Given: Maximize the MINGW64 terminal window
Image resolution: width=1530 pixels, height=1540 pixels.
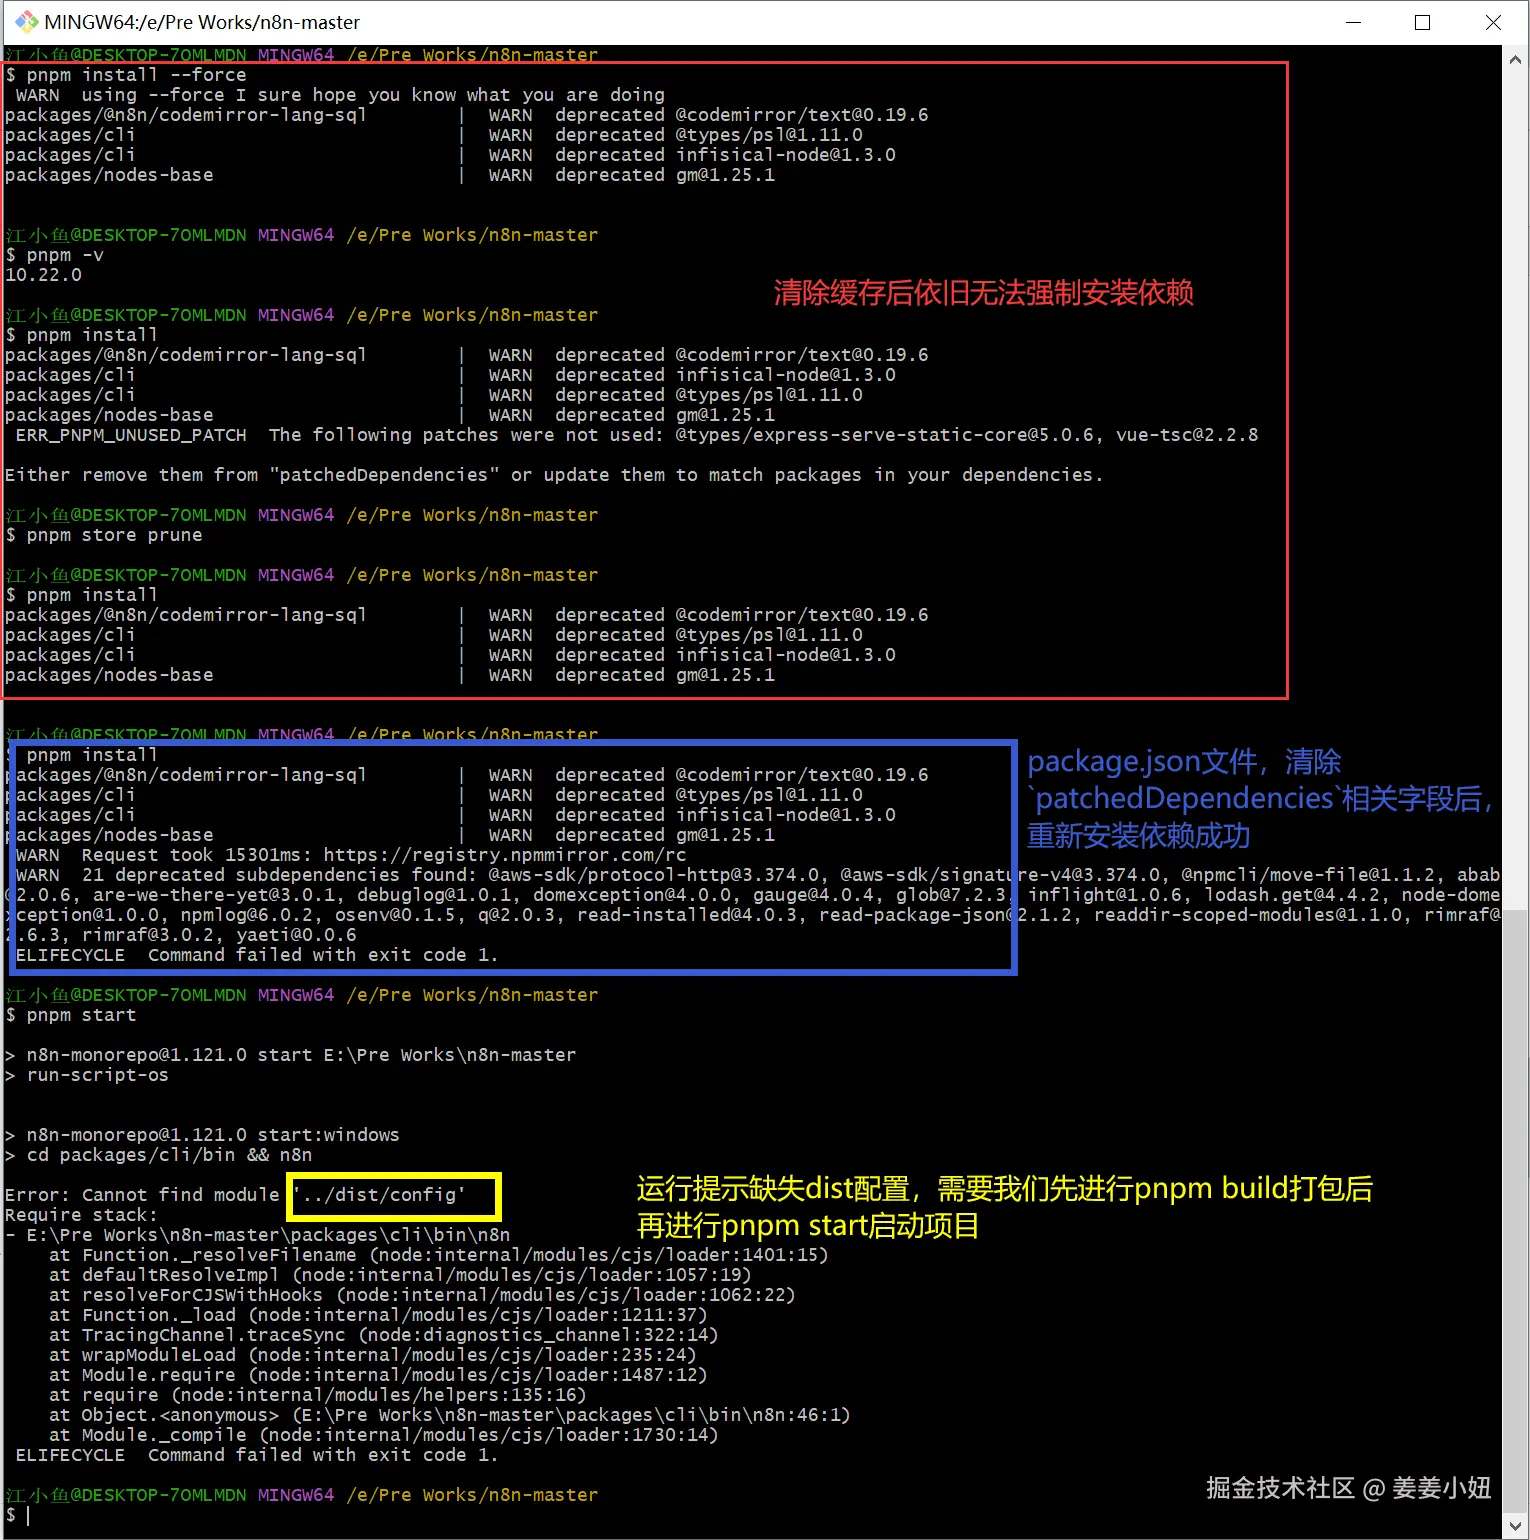Looking at the screenshot, I should coord(1422,22).
